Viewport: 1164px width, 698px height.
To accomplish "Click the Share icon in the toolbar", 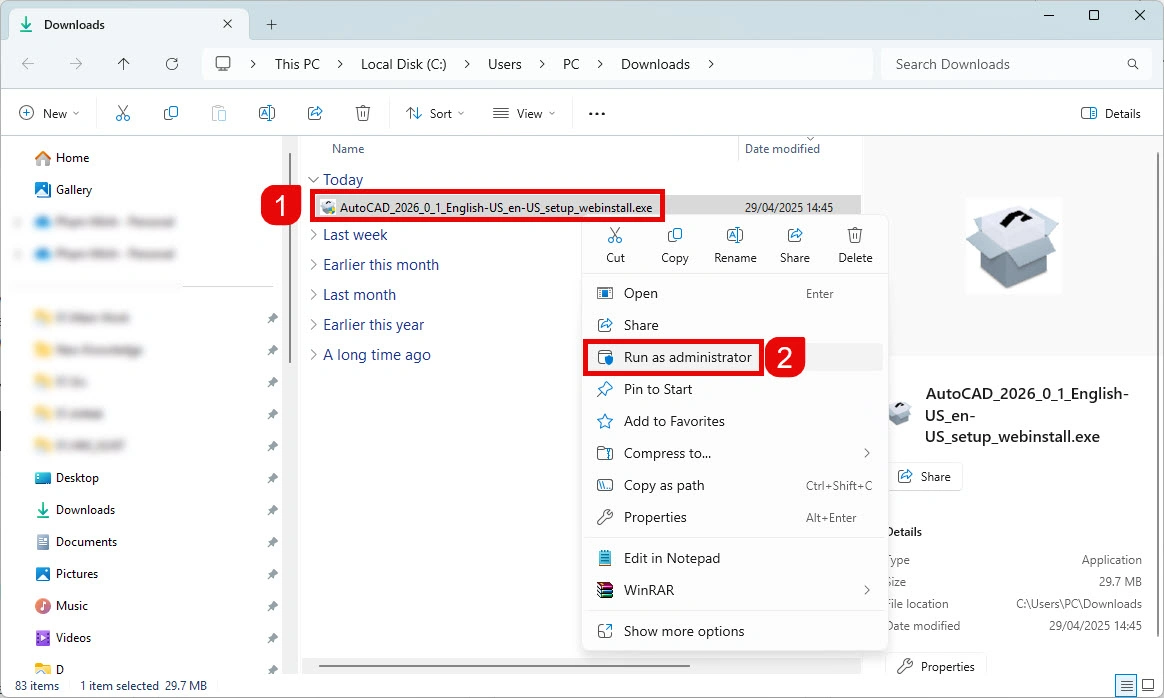I will pyautogui.click(x=315, y=114).
